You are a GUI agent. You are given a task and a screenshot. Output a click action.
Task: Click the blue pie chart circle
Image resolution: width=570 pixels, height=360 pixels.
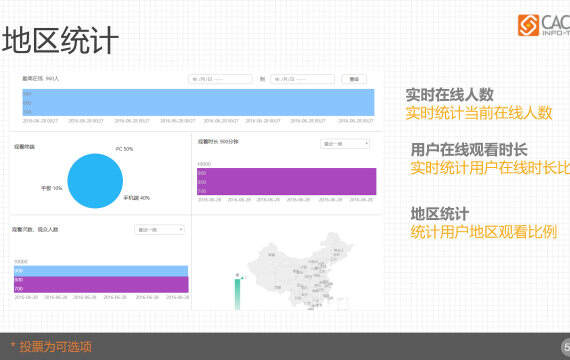click(95, 181)
